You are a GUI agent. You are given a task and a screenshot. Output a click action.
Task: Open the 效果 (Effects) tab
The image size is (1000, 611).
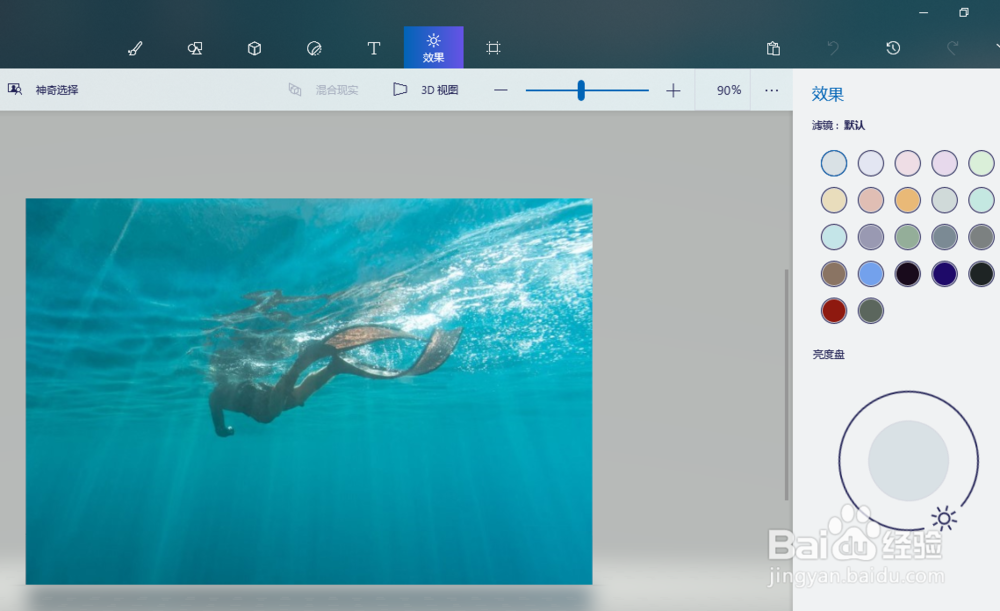click(434, 48)
